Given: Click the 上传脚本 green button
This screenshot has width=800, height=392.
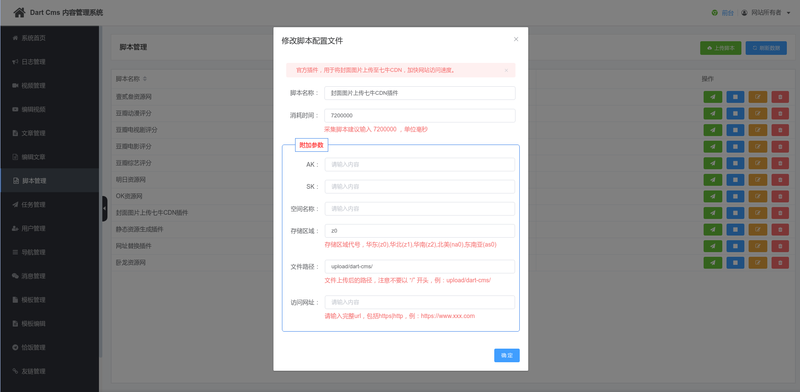Looking at the screenshot, I should (x=720, y=48).
